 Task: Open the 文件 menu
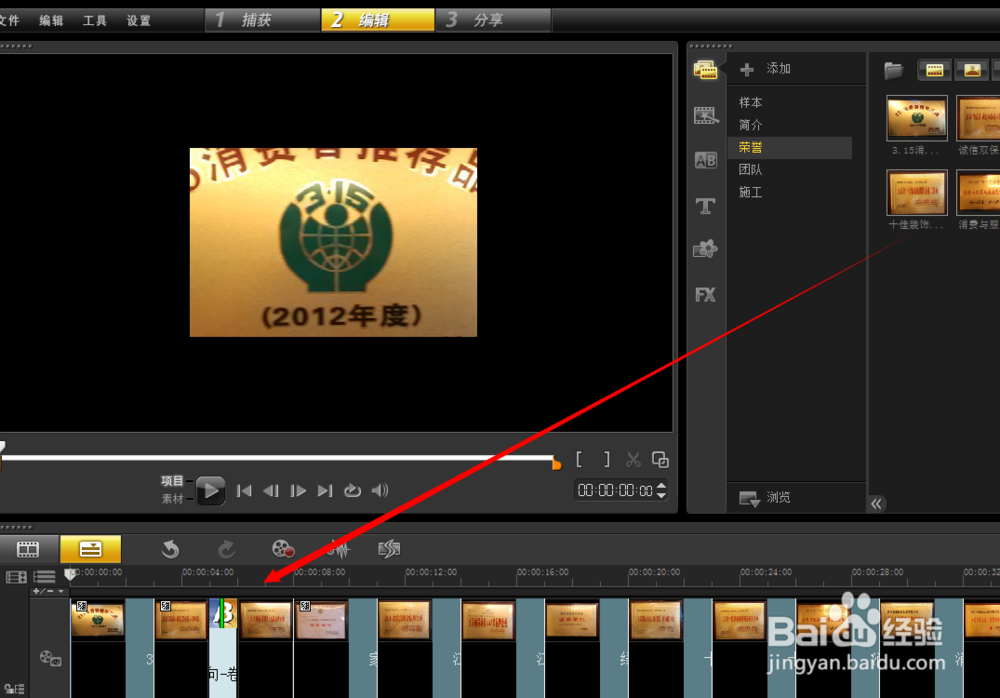pyautogui.click(x=10, y=20)
